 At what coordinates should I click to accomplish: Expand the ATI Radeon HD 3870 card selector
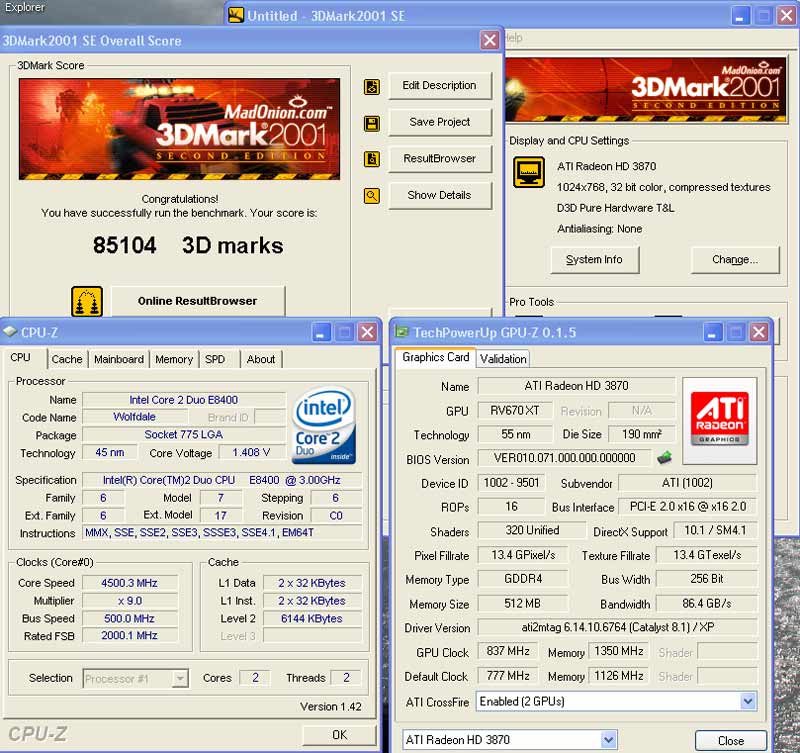[x=608, y=740]
